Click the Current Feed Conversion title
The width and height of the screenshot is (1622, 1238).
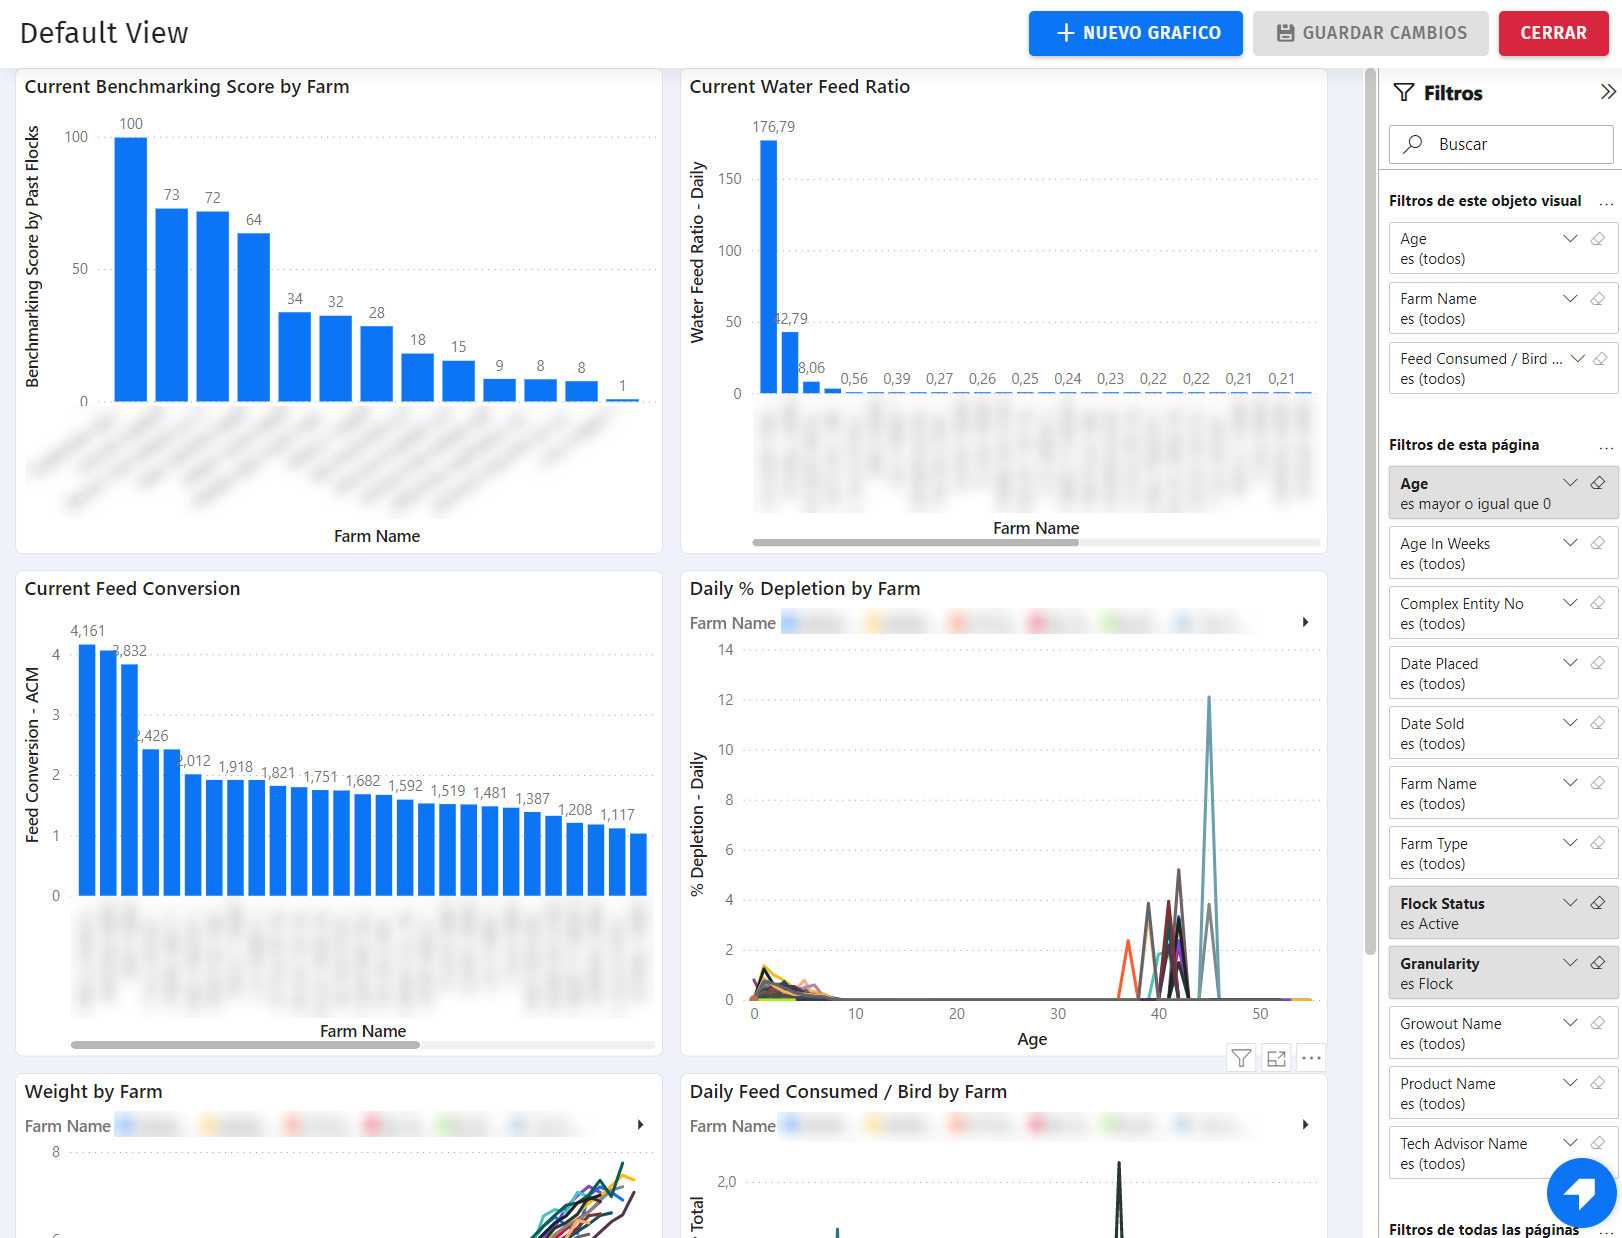click(x=133, y=589)
